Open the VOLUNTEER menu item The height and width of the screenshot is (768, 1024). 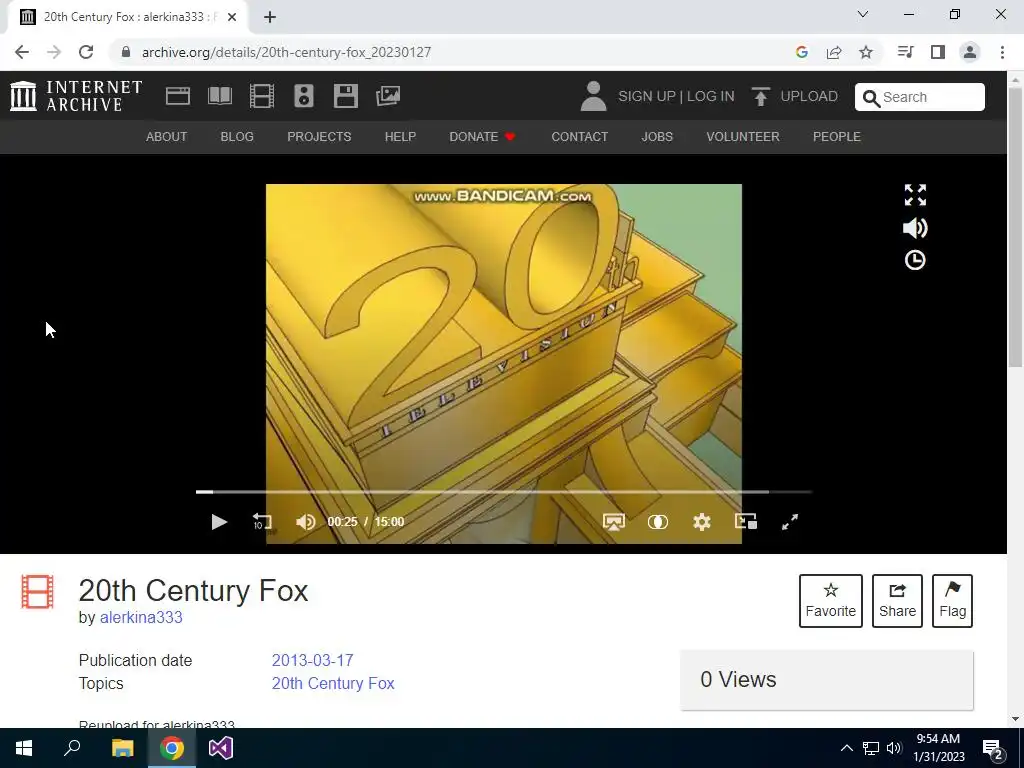pos(743,136)
